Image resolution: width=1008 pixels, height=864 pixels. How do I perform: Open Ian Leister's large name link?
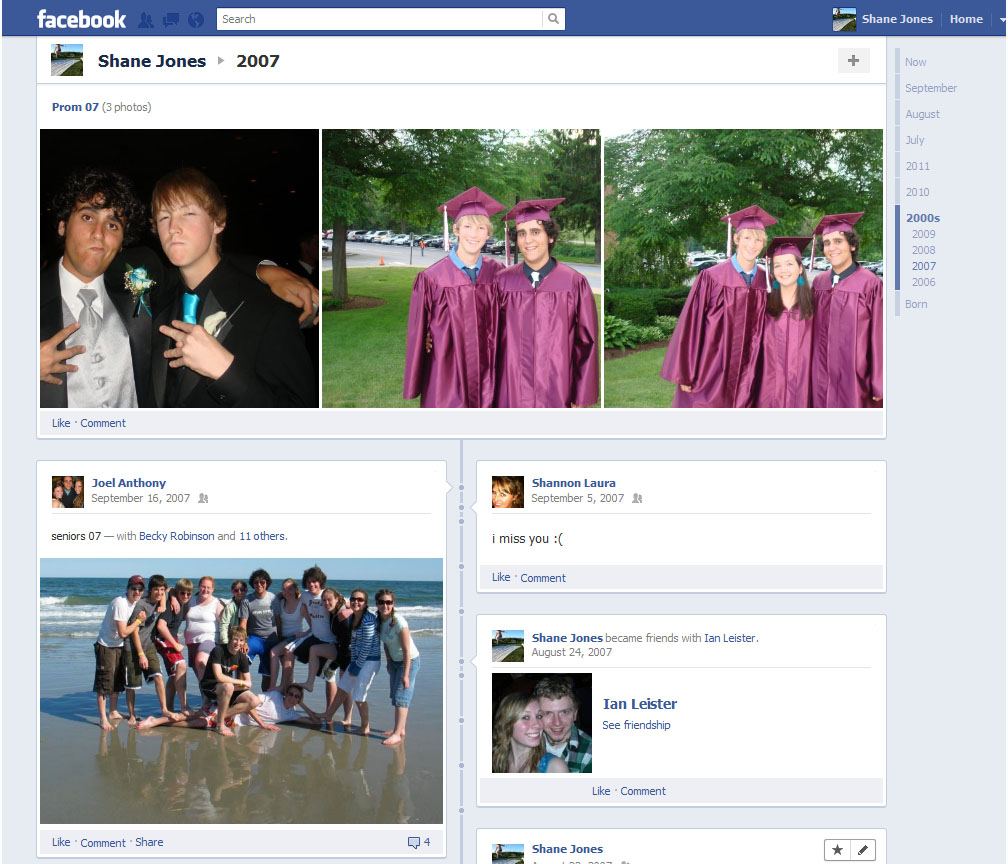coord(640,704)
